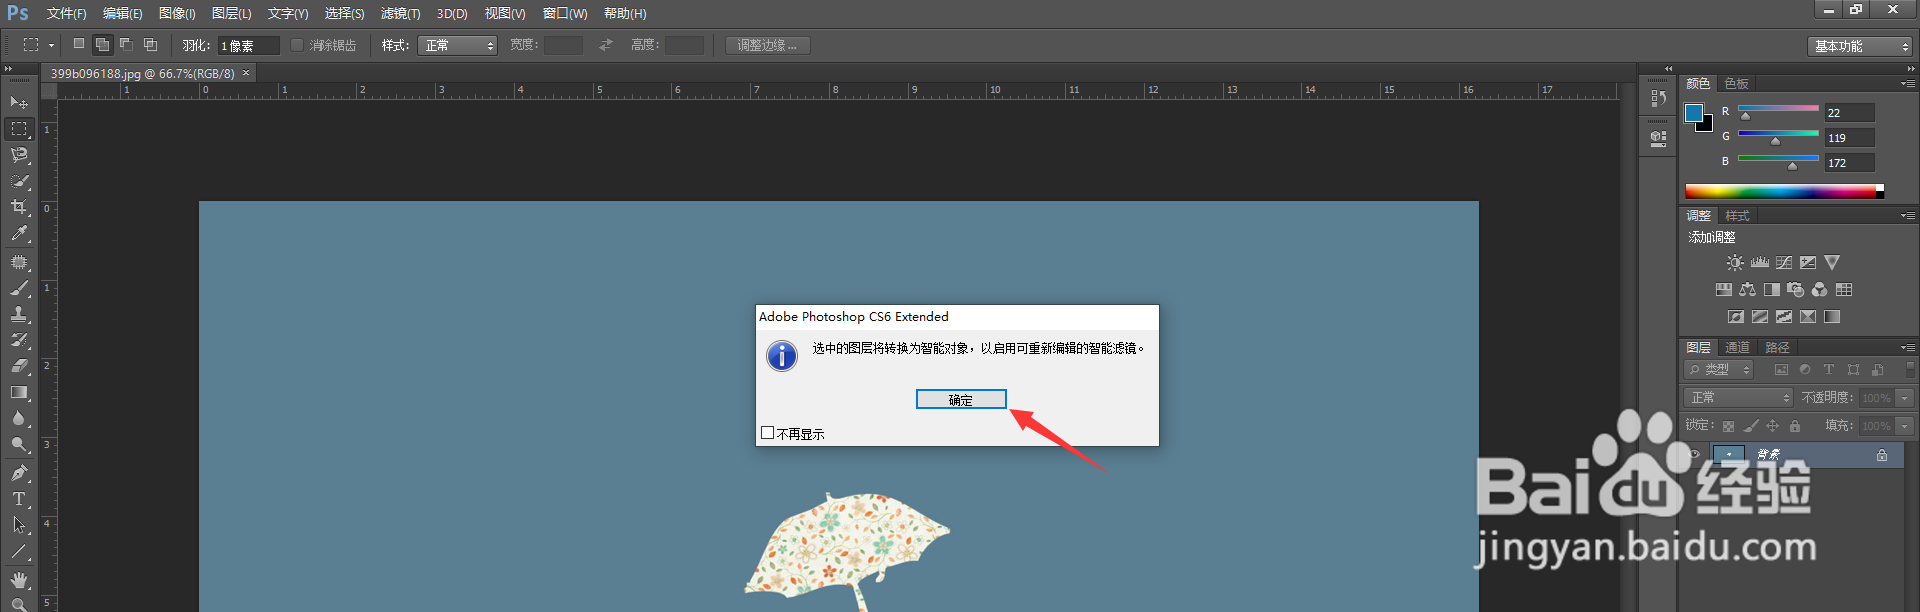Choose Add to Selection mode
Viewport: 1920px width, 612px height.
(x=102, y=45)
